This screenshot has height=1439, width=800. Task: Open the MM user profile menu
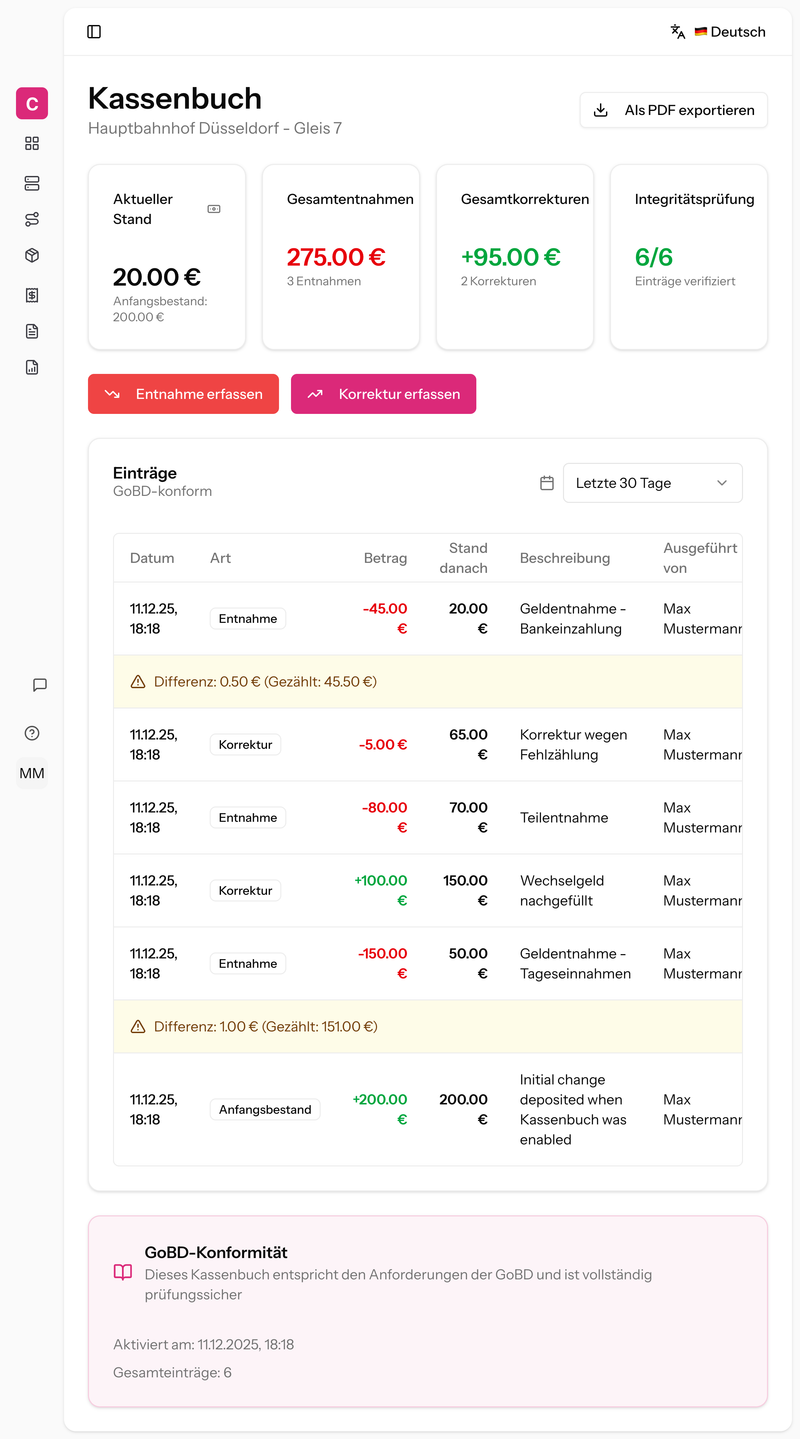click(x=32, y=773)
